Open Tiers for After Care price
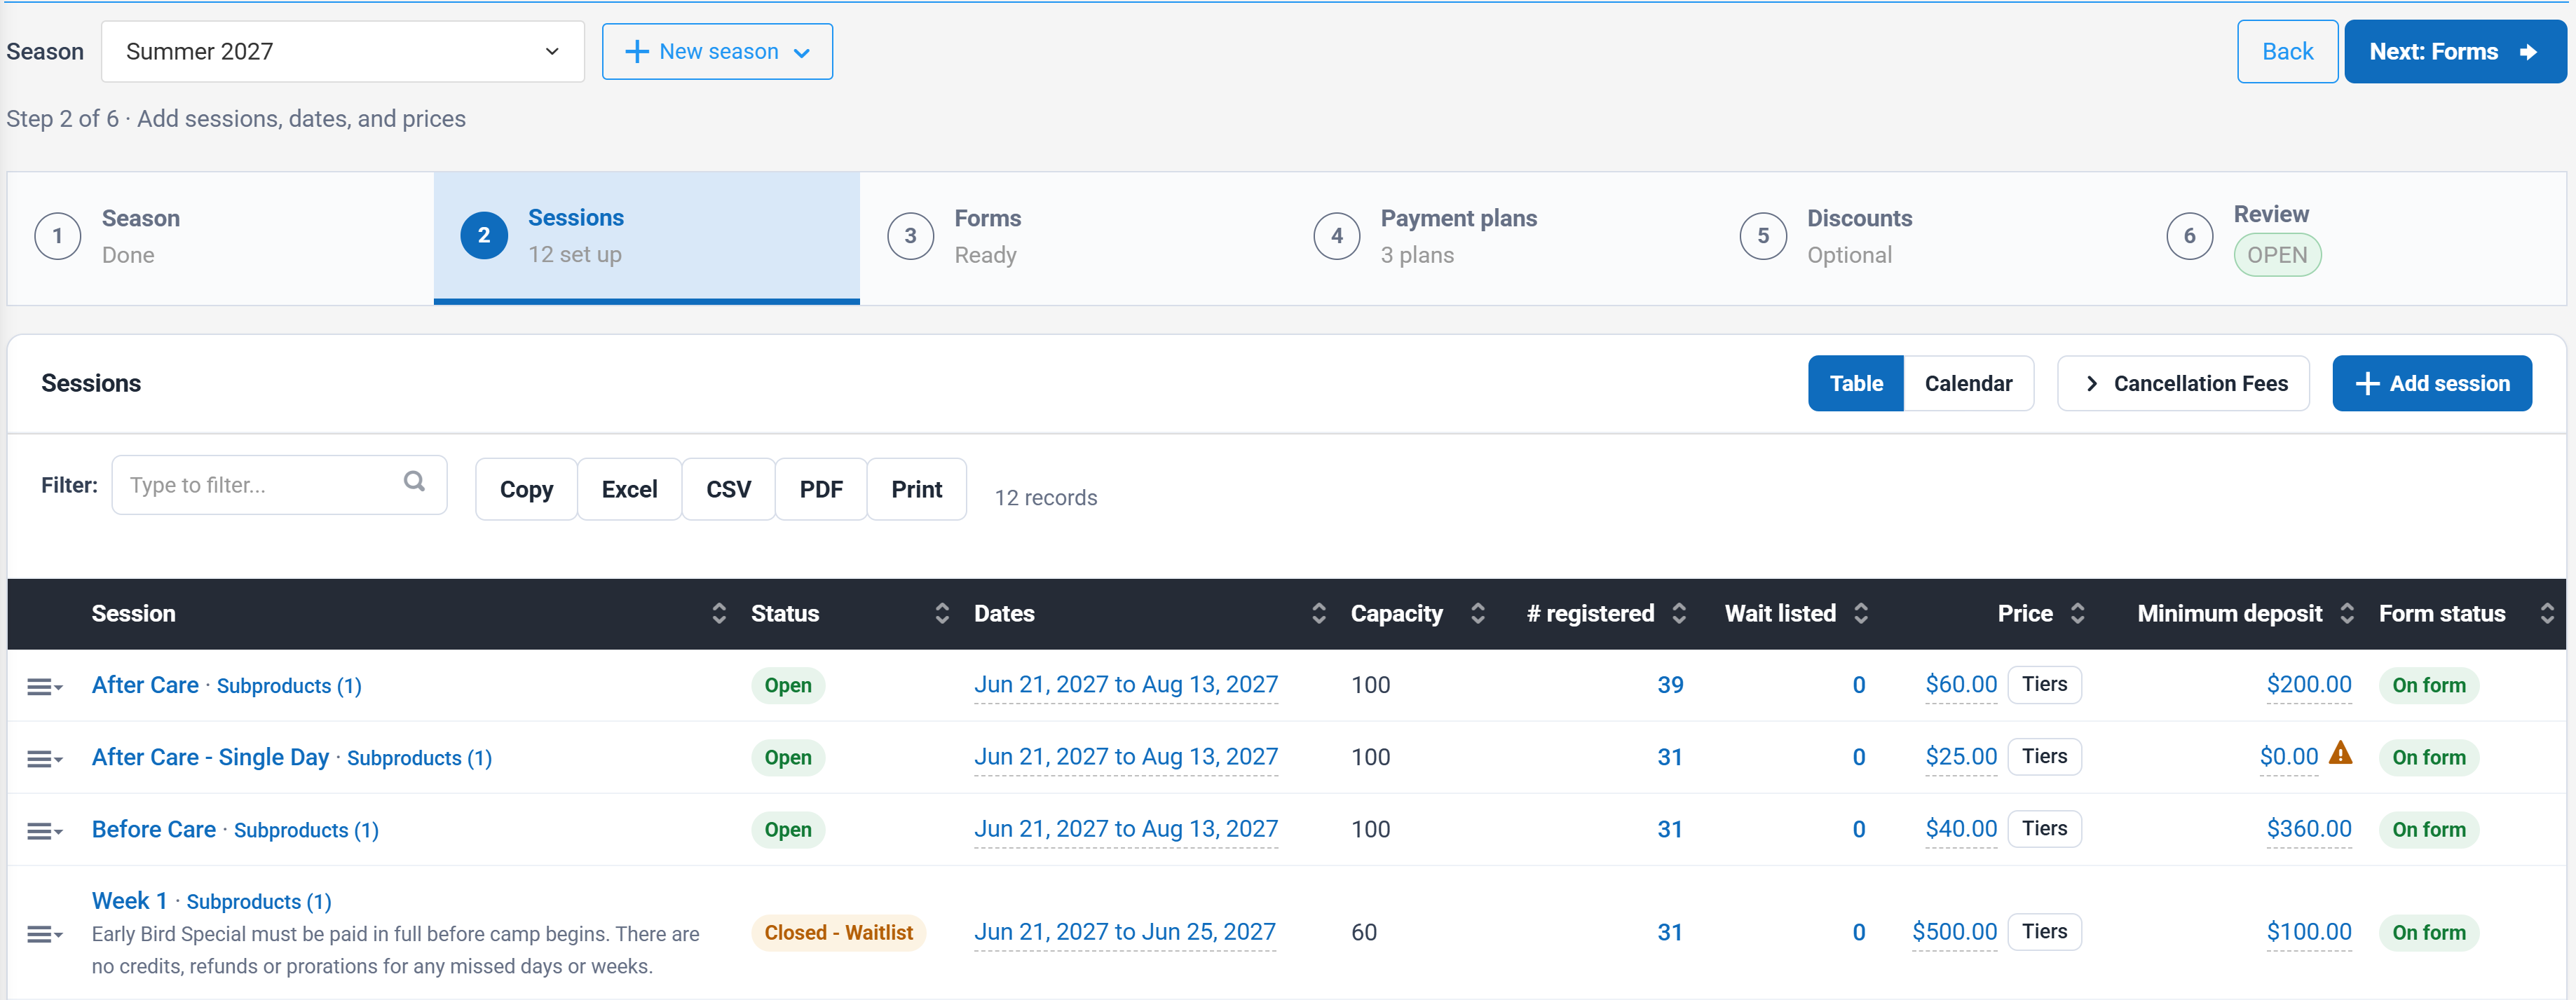Viewport: 2576px width, 1000px height. 2044,684
